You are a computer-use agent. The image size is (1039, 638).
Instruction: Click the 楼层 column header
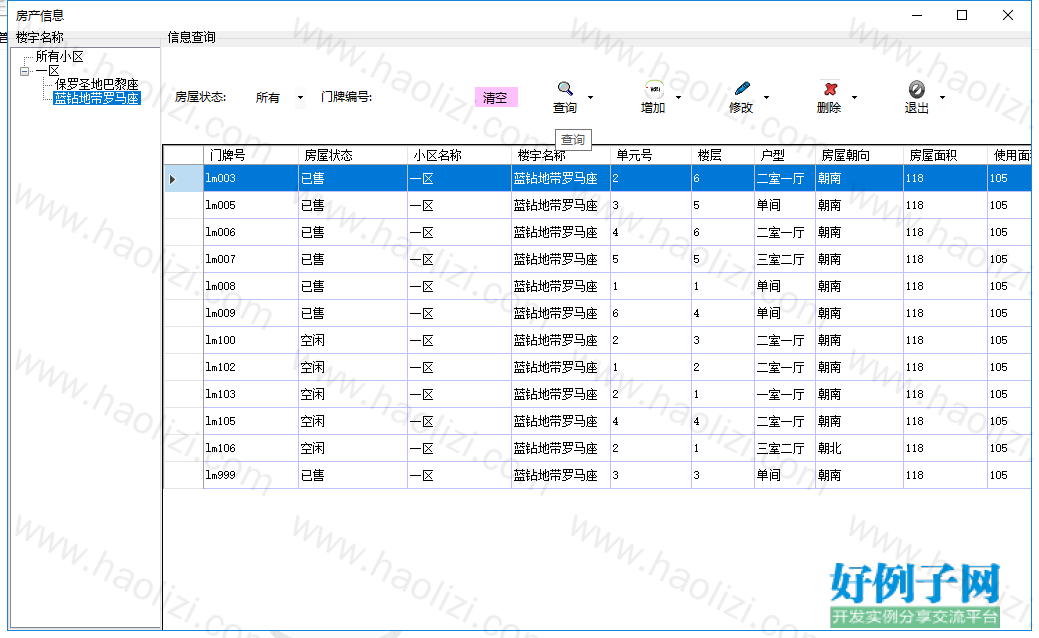[723, 155]
